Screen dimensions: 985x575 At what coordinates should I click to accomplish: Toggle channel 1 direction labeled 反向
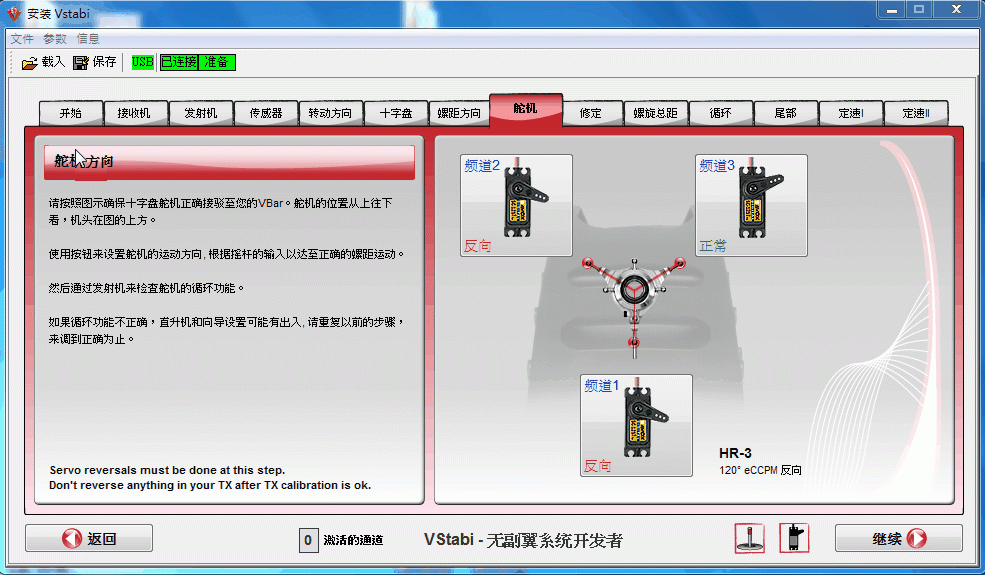(x=598, y=466)
